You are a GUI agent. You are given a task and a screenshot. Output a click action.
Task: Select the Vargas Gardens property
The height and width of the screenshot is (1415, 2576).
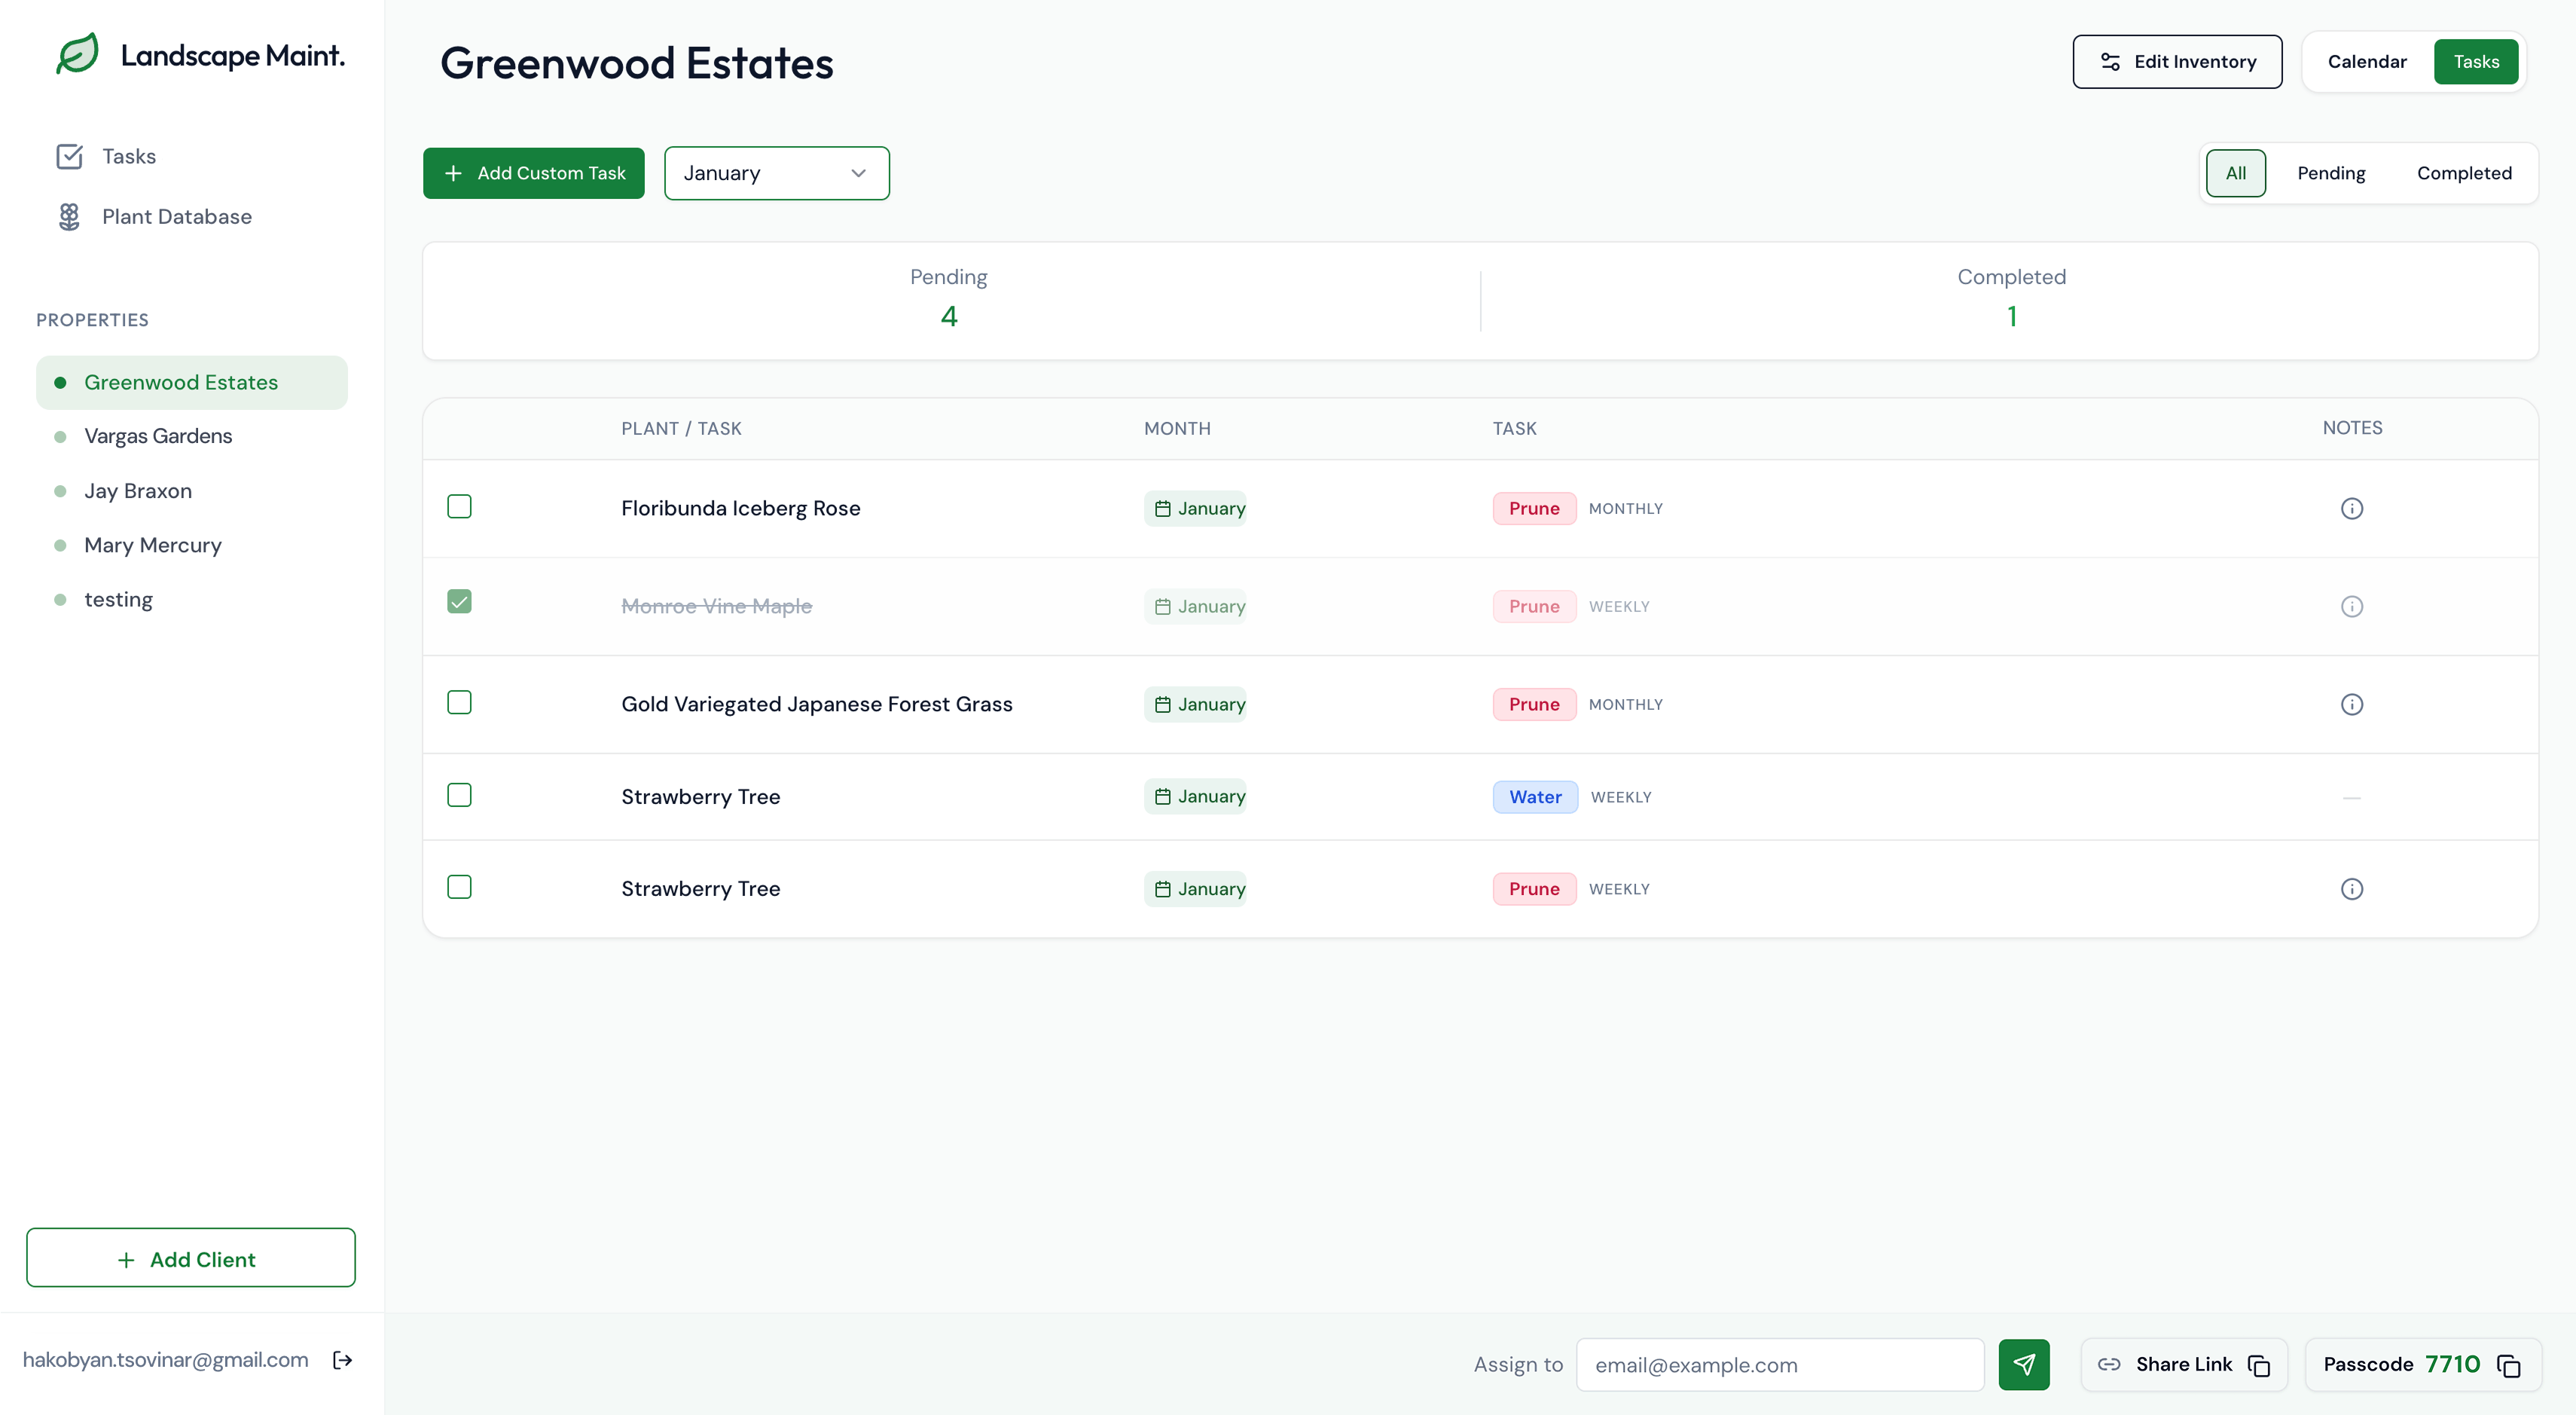click(158, 436)
